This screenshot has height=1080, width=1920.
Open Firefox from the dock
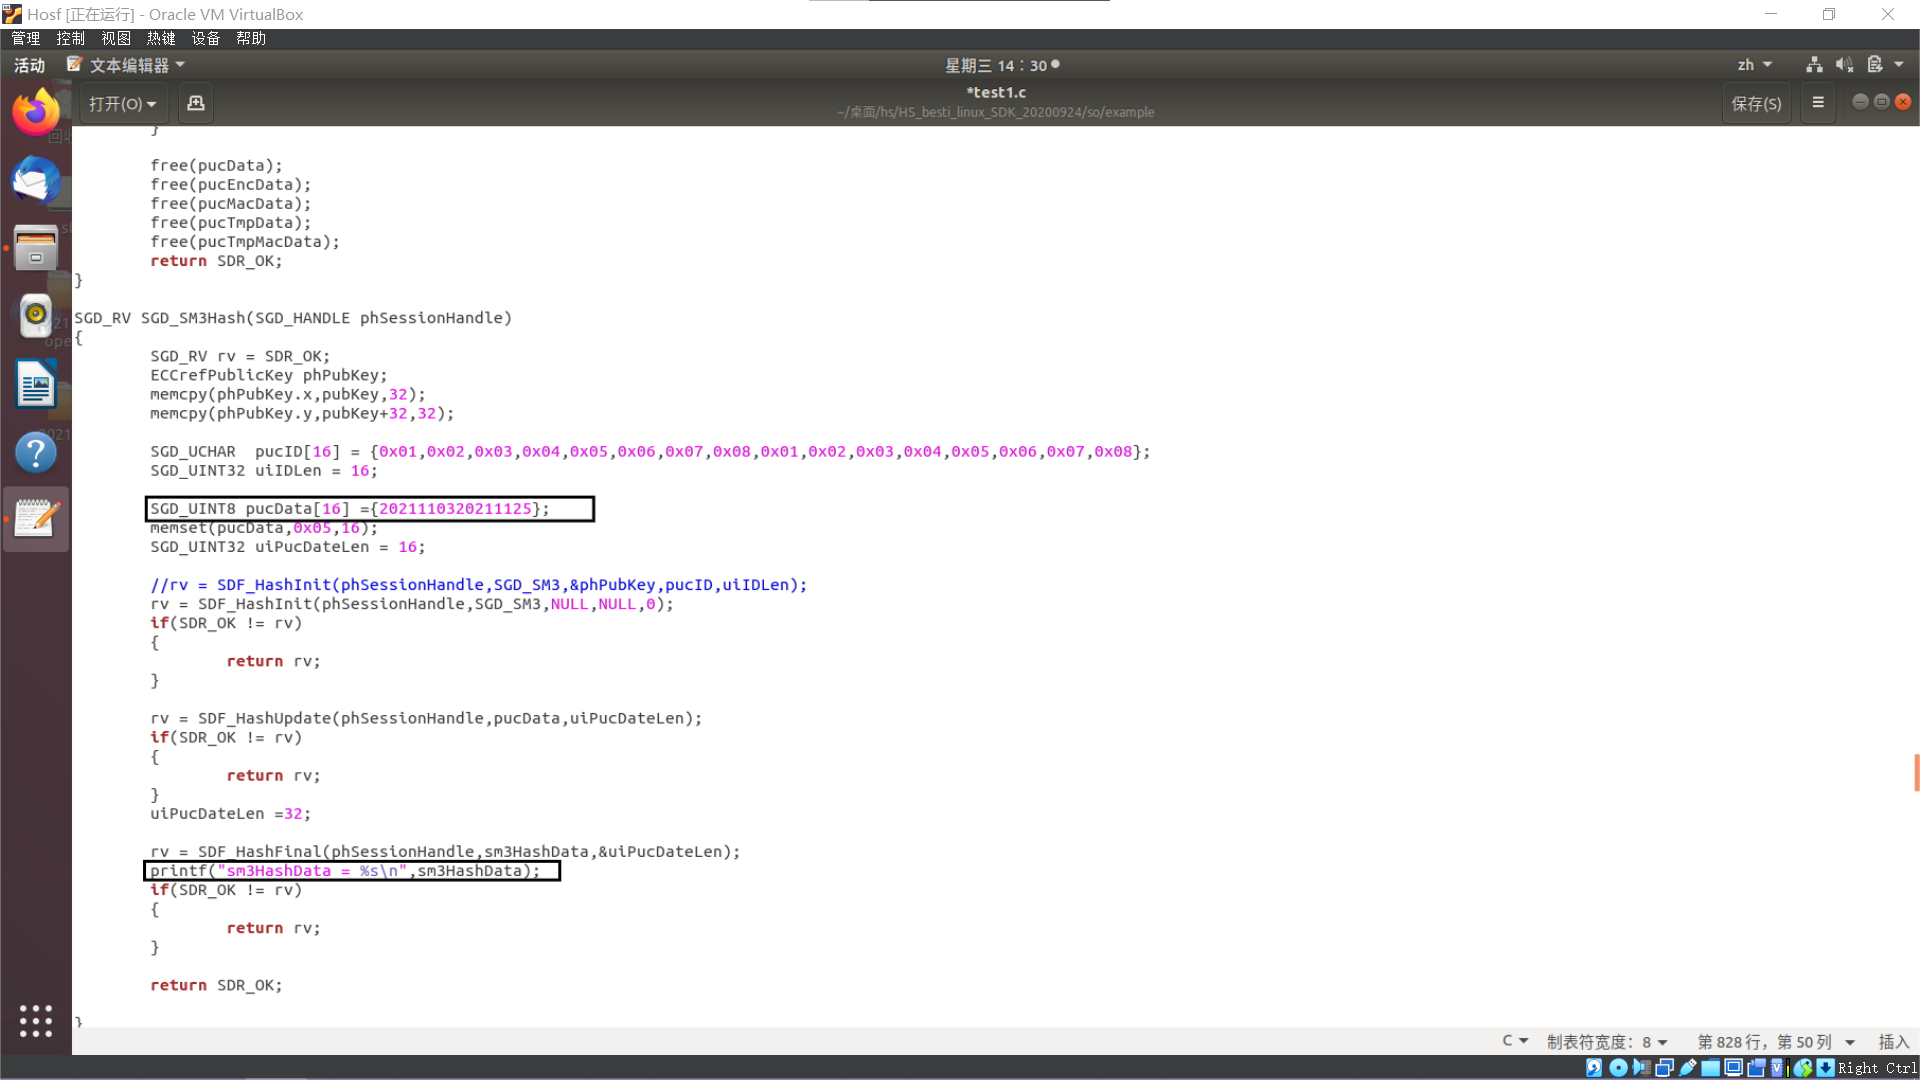(36, 112)
